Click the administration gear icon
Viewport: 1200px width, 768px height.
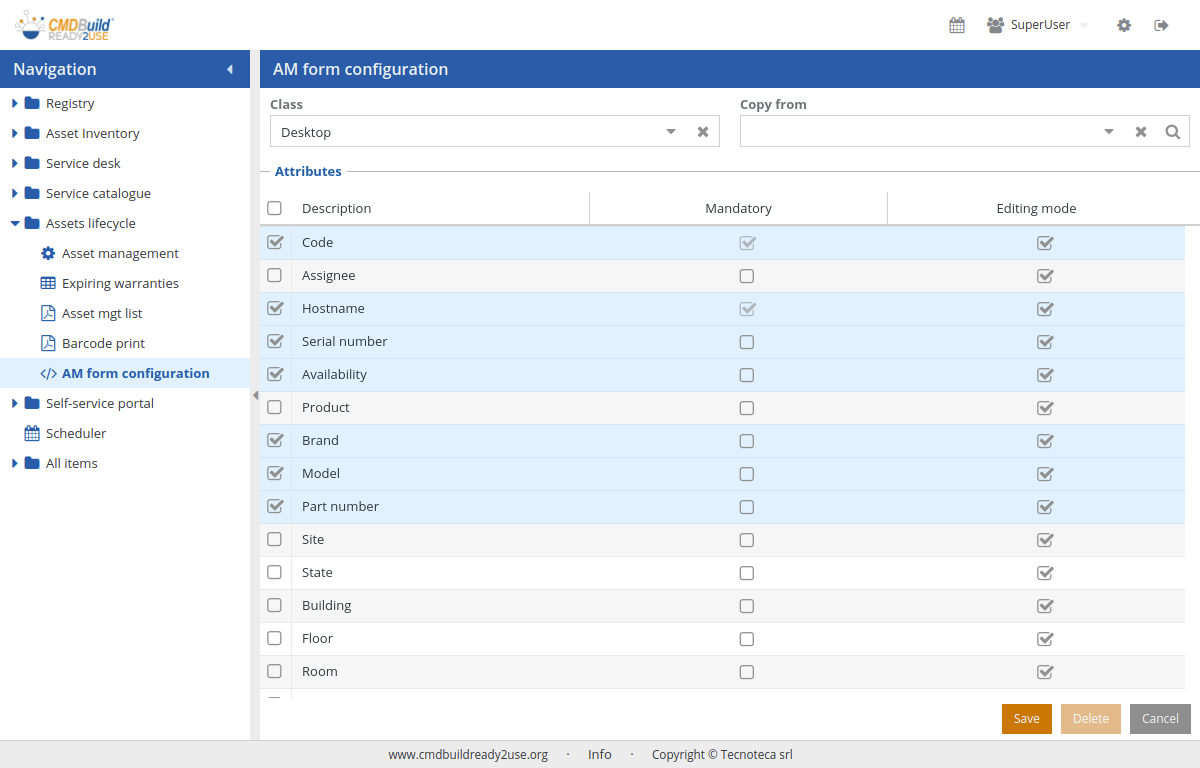tap(1124, 25)
